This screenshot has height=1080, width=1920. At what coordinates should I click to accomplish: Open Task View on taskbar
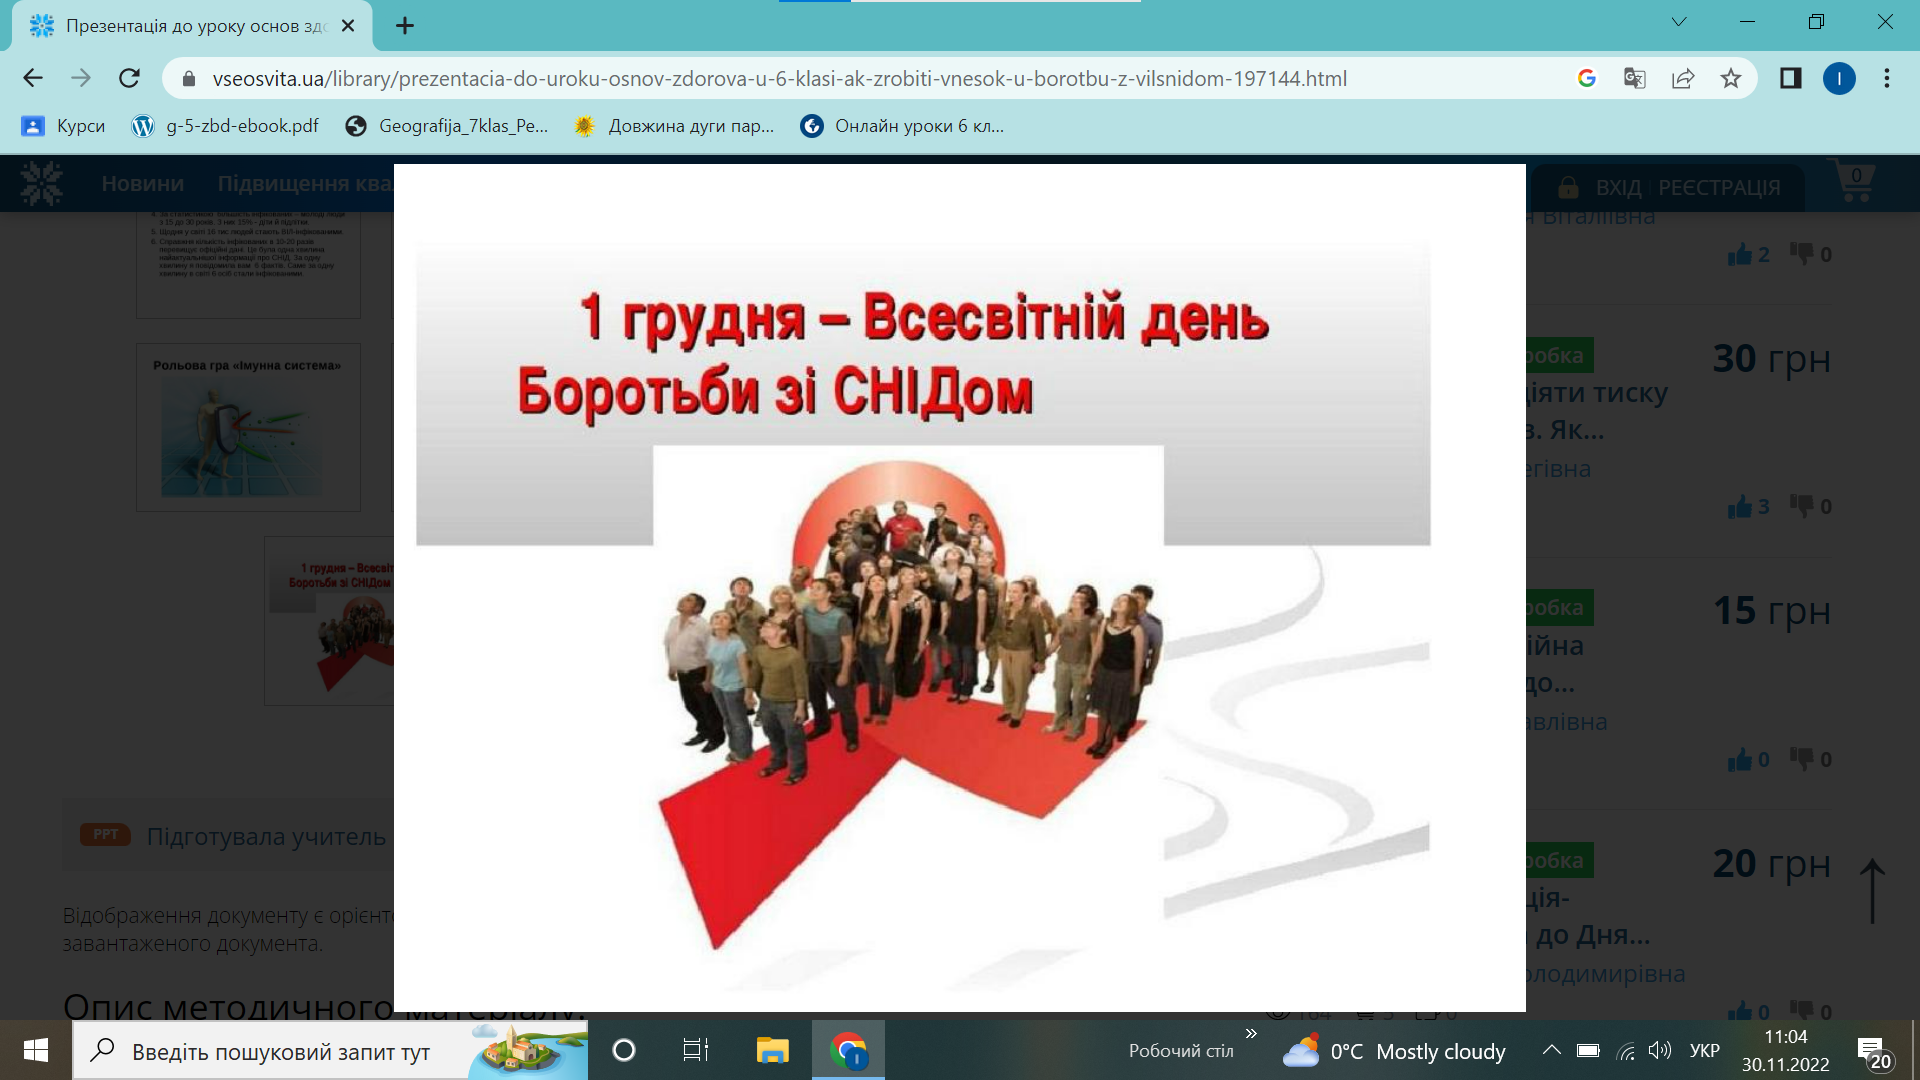coord(695,1050)
